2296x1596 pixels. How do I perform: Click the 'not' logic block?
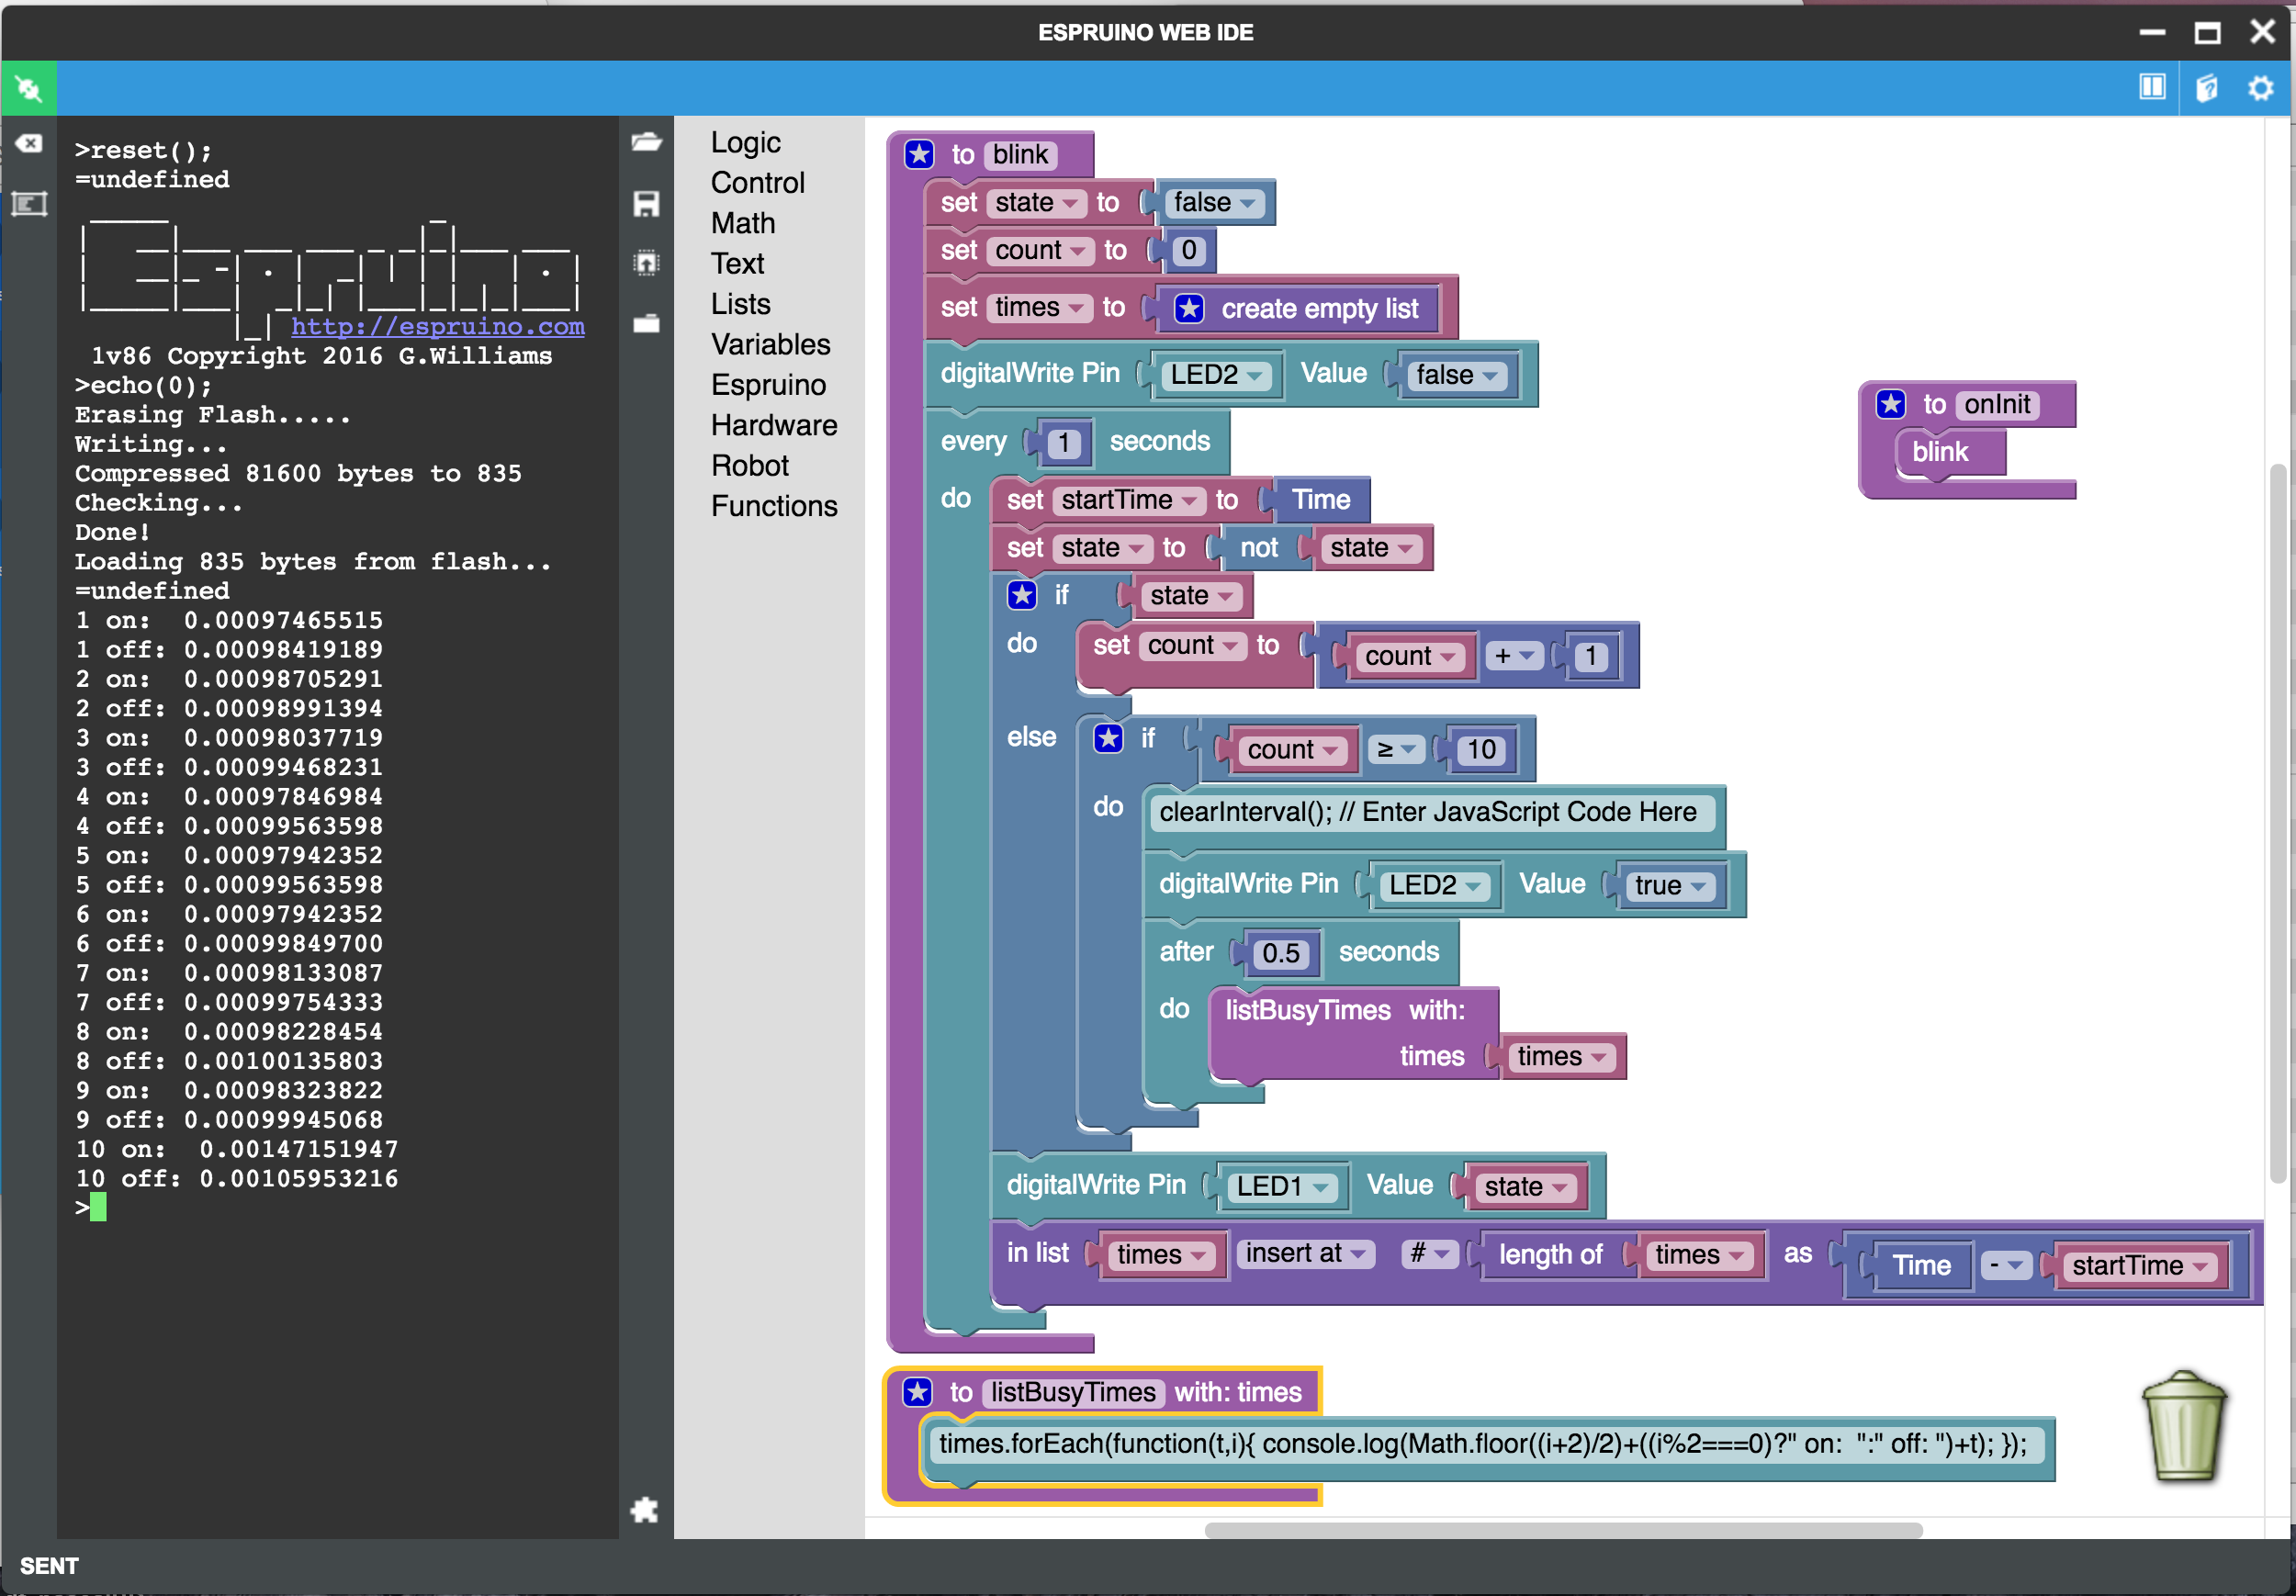coord(1258,547)
